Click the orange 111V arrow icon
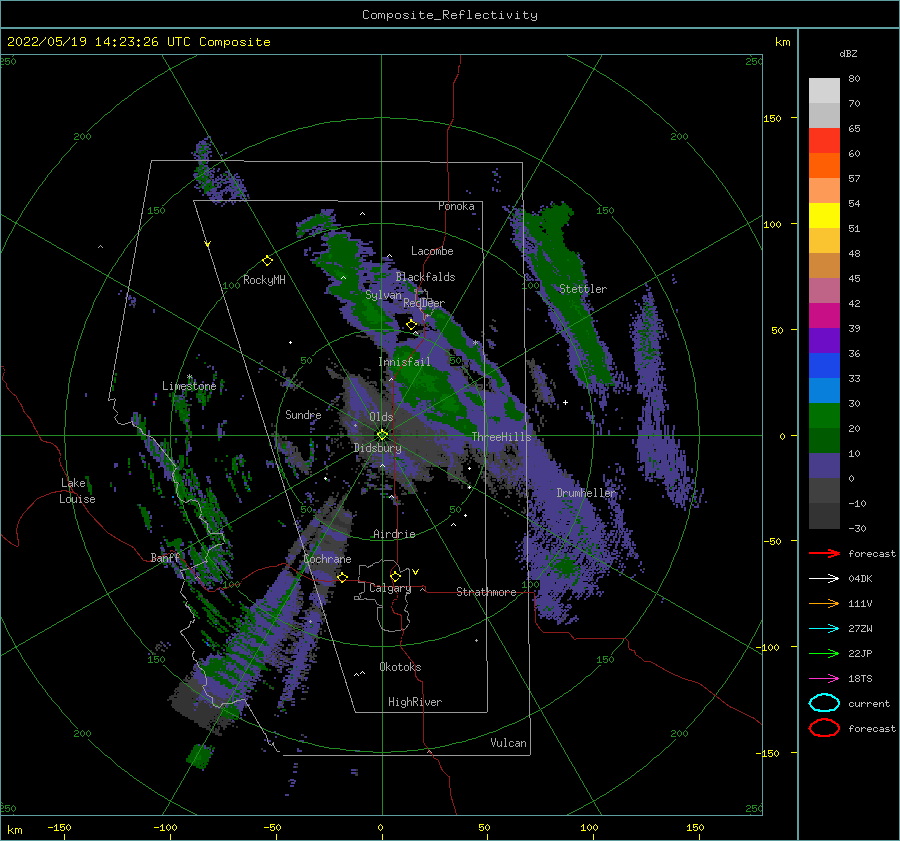900x841 pixels. tap(824, 603)
